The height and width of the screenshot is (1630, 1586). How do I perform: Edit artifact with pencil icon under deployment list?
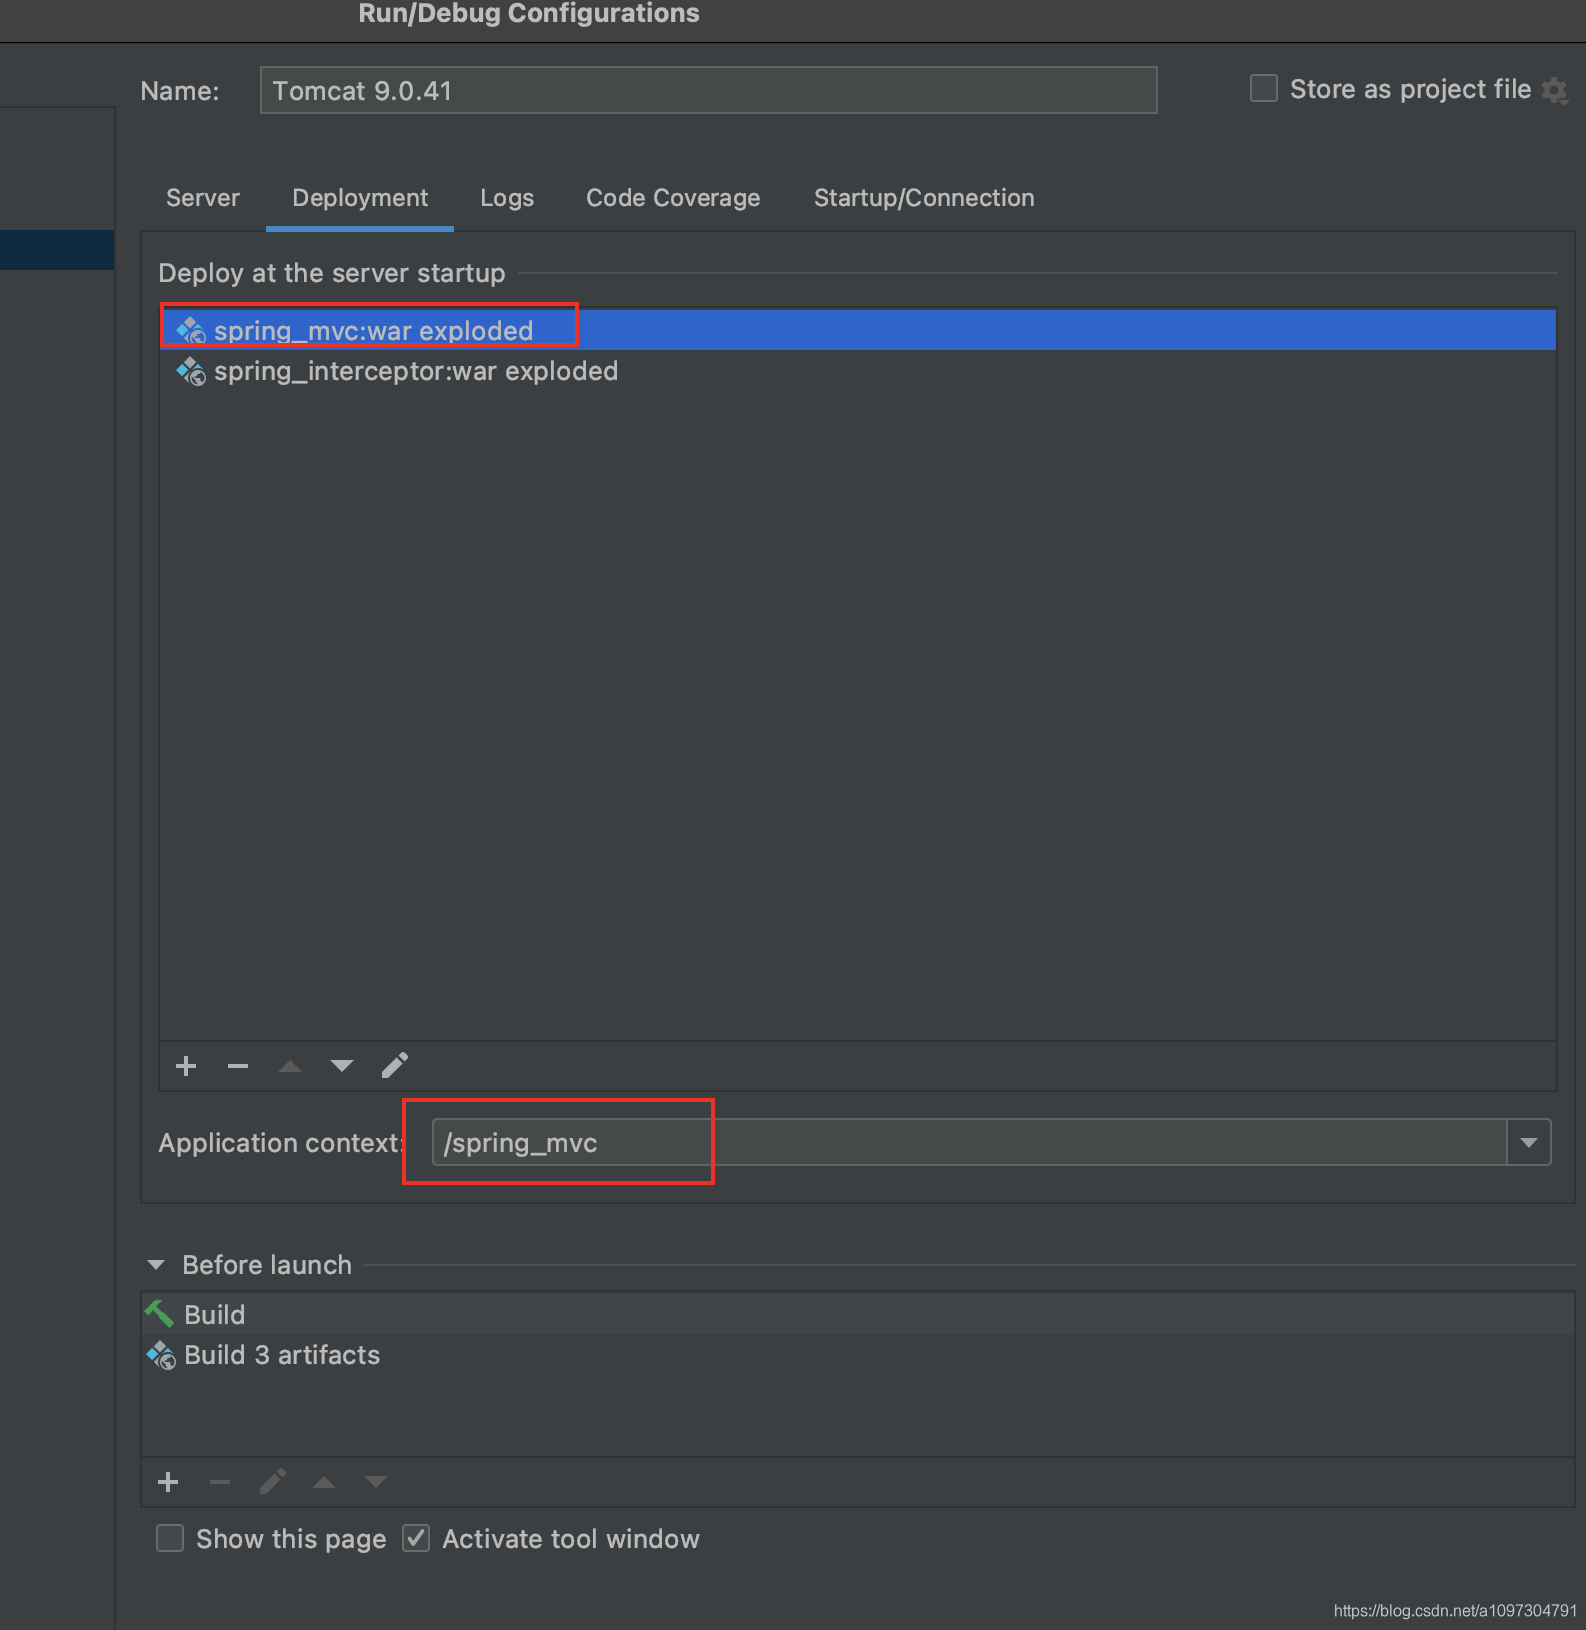coord(394,1066)
